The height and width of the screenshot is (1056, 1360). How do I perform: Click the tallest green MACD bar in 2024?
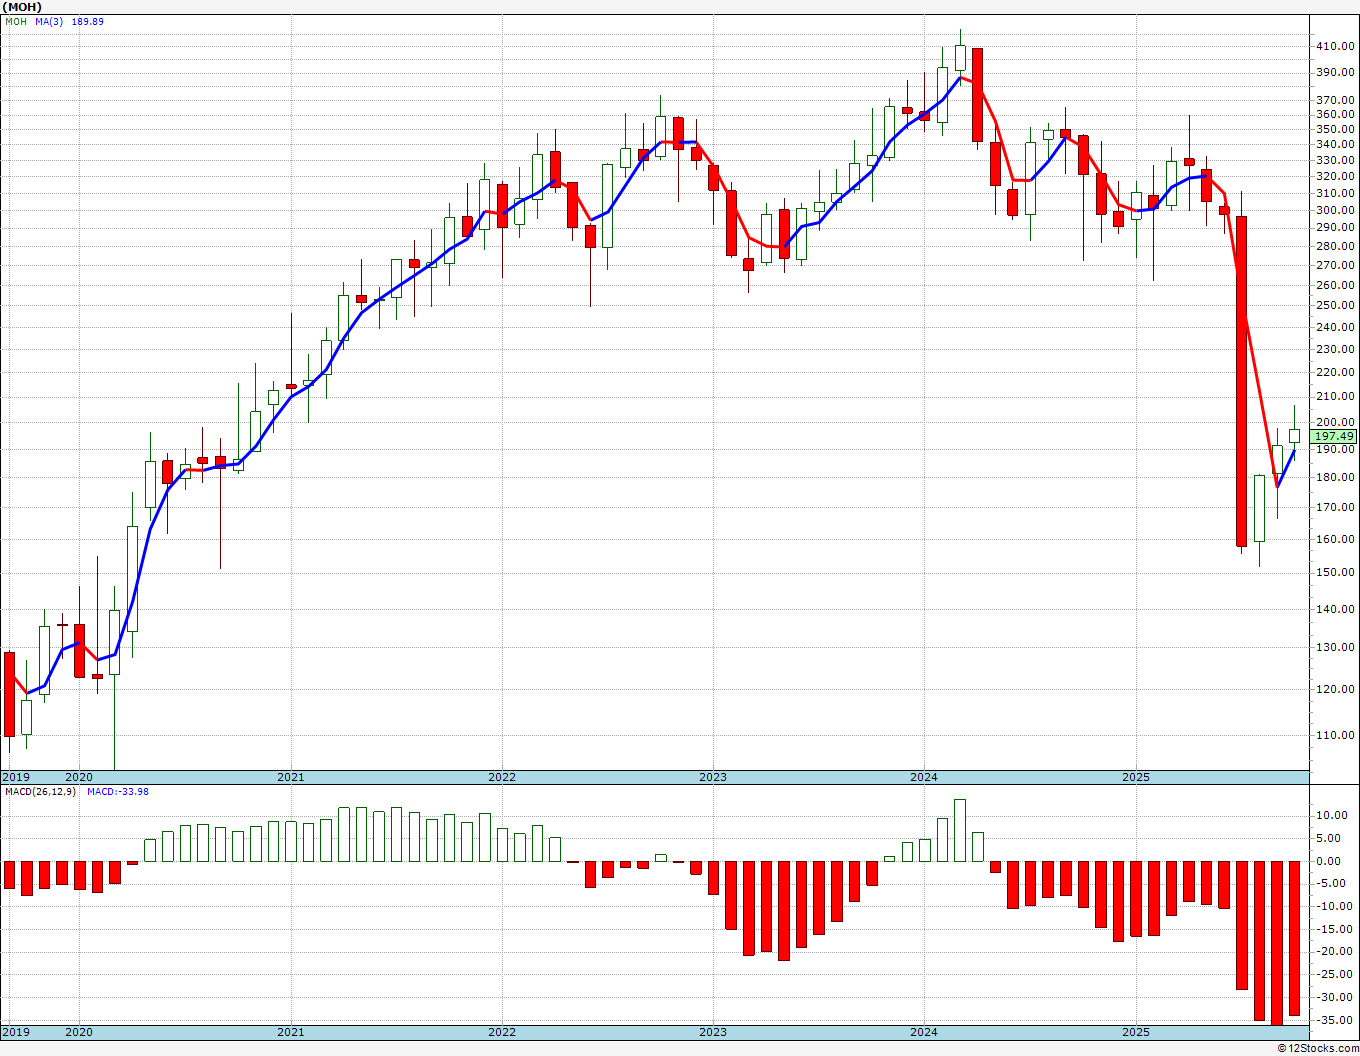pyautogui.click(x=960, y=830)
